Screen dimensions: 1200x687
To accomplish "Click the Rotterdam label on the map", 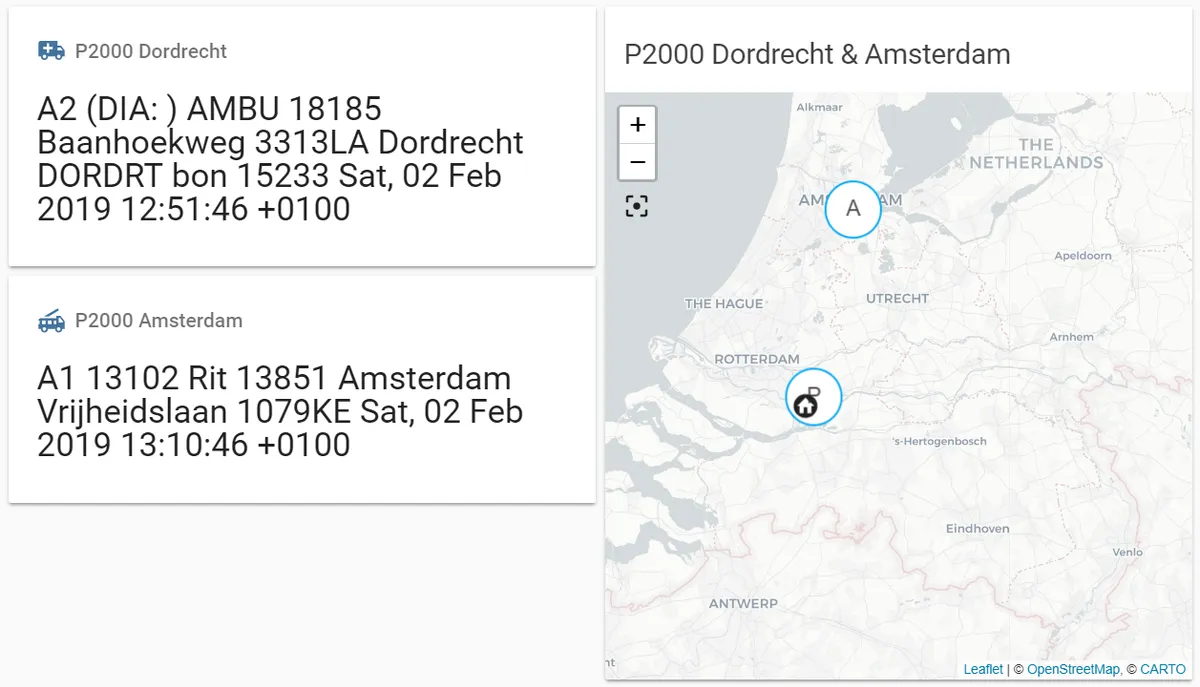I will click(757, 359).
